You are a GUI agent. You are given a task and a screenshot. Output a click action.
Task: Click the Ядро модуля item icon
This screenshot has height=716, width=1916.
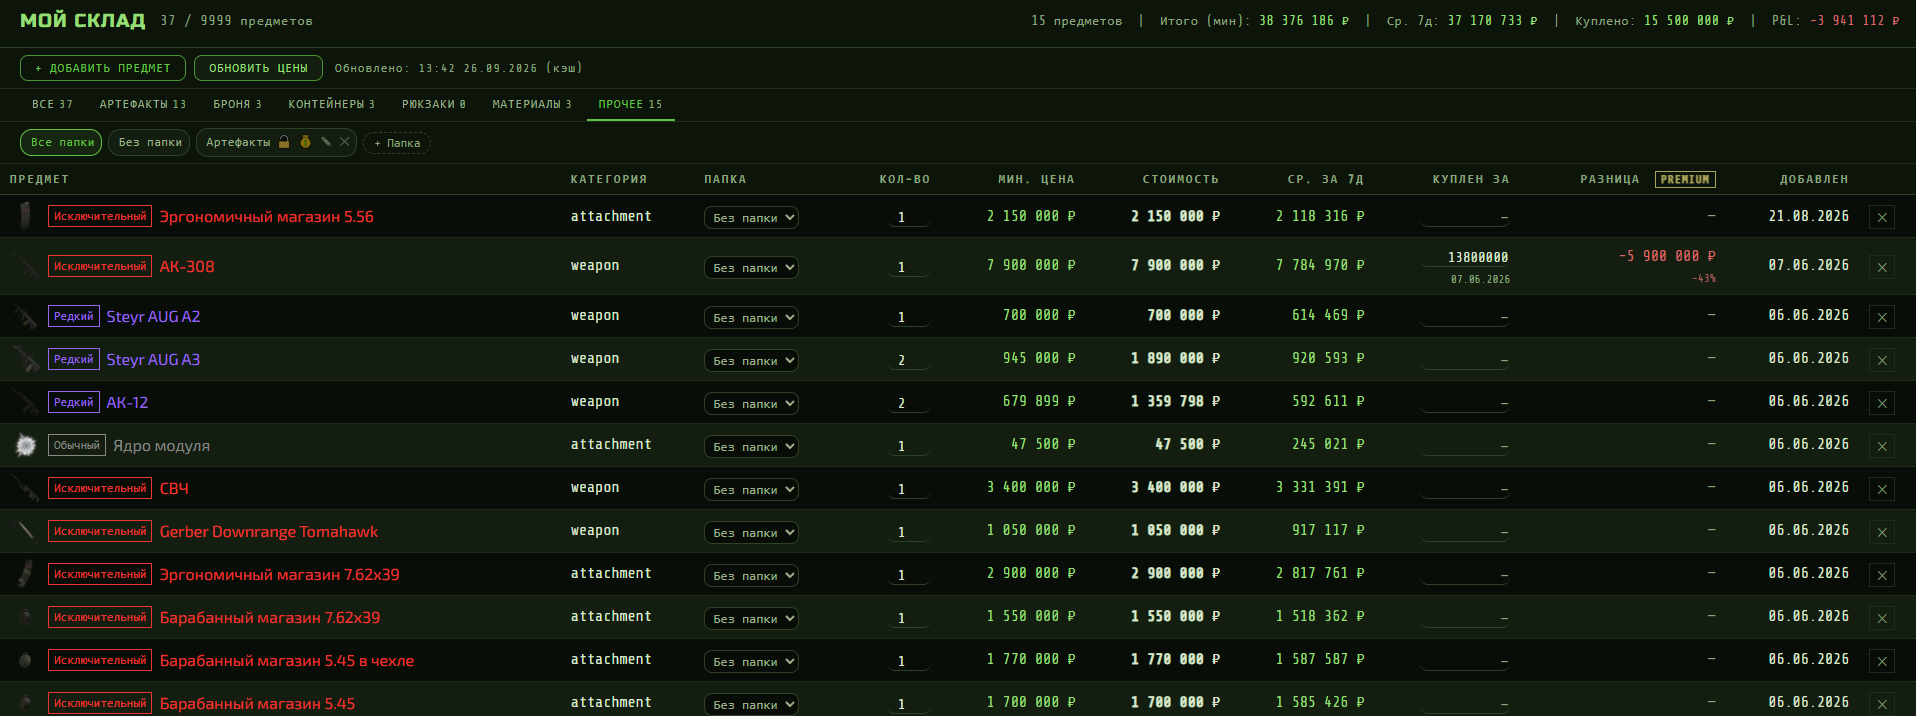click(x=26, y=445)
